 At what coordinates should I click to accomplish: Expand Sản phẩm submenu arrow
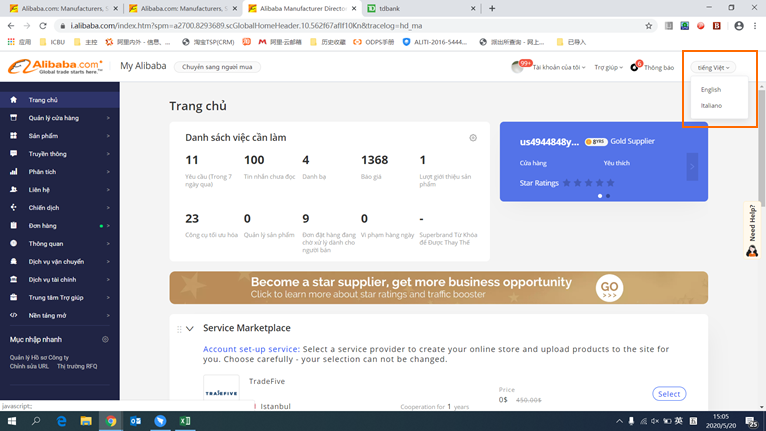[x=108, y=136]
